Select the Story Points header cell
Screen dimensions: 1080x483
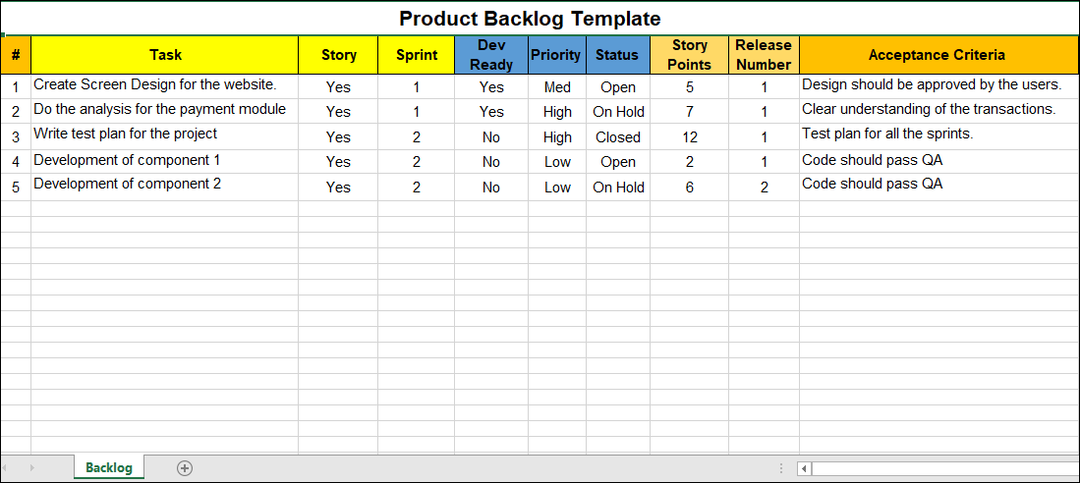[x=689, y=55]
